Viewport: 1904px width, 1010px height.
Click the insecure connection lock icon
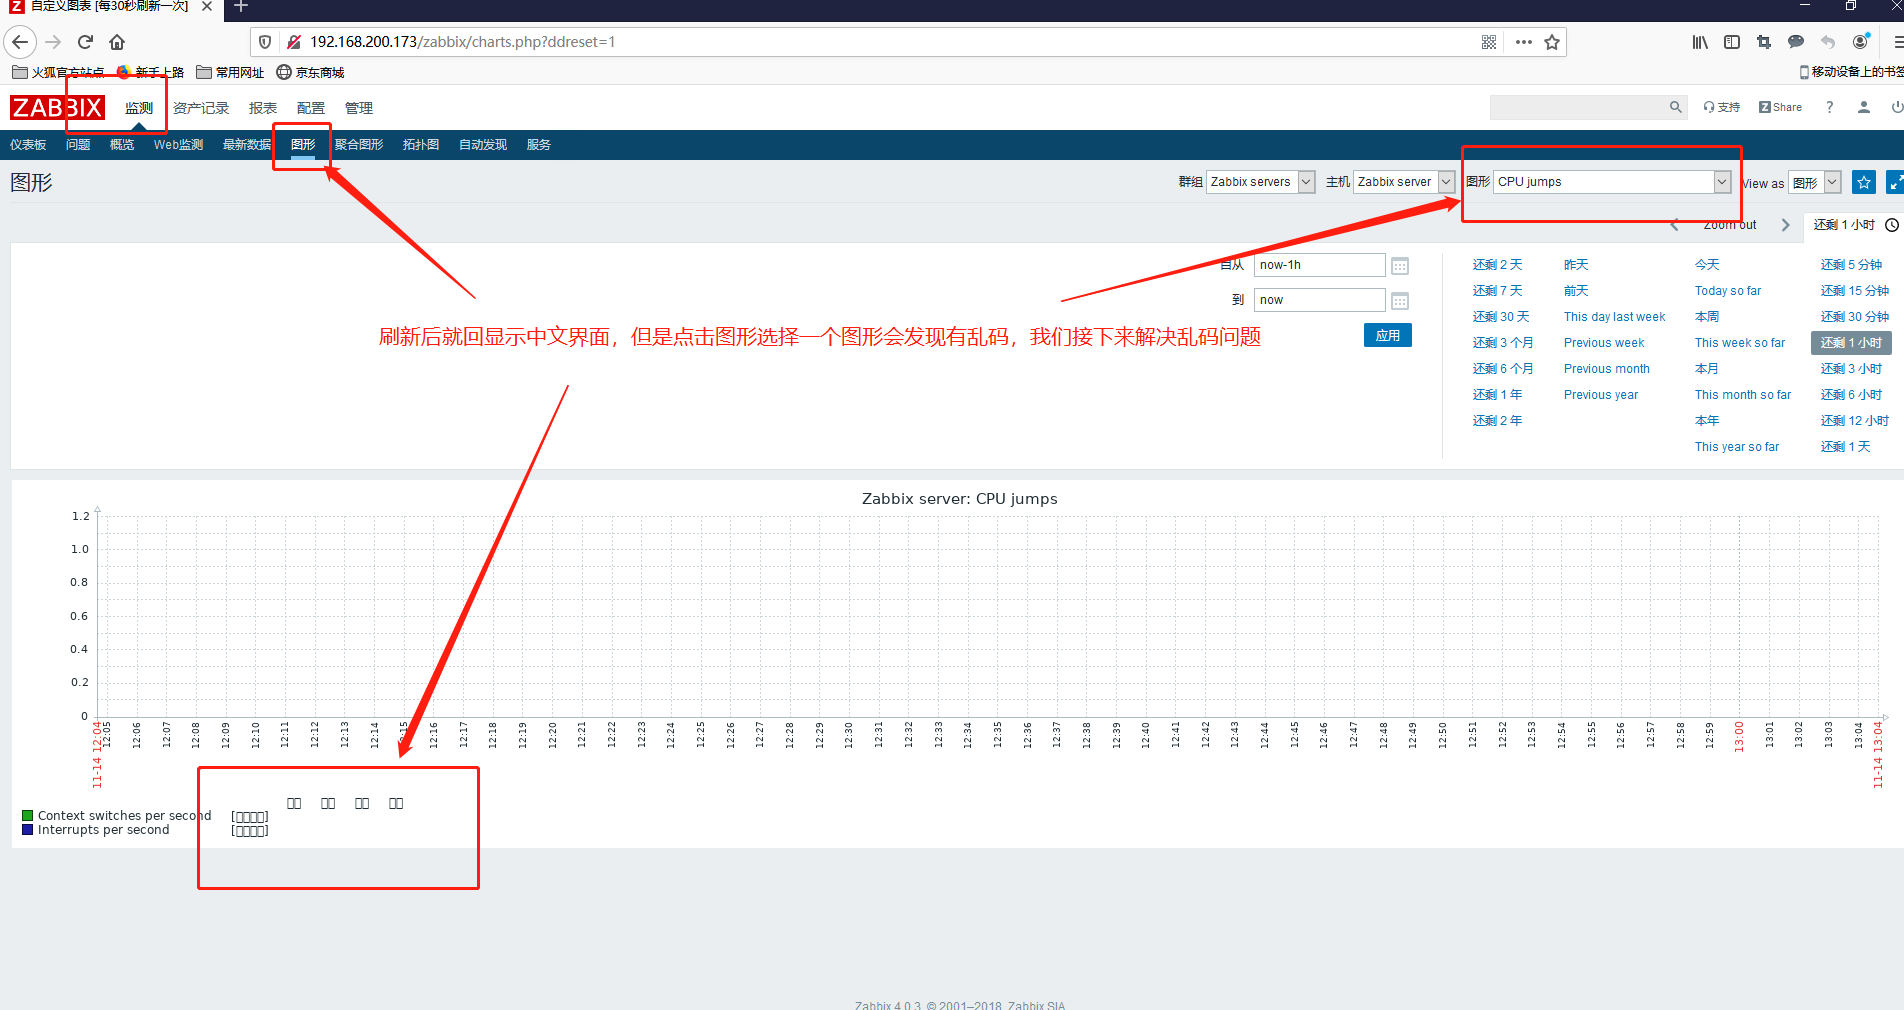(x=294, y=42)
